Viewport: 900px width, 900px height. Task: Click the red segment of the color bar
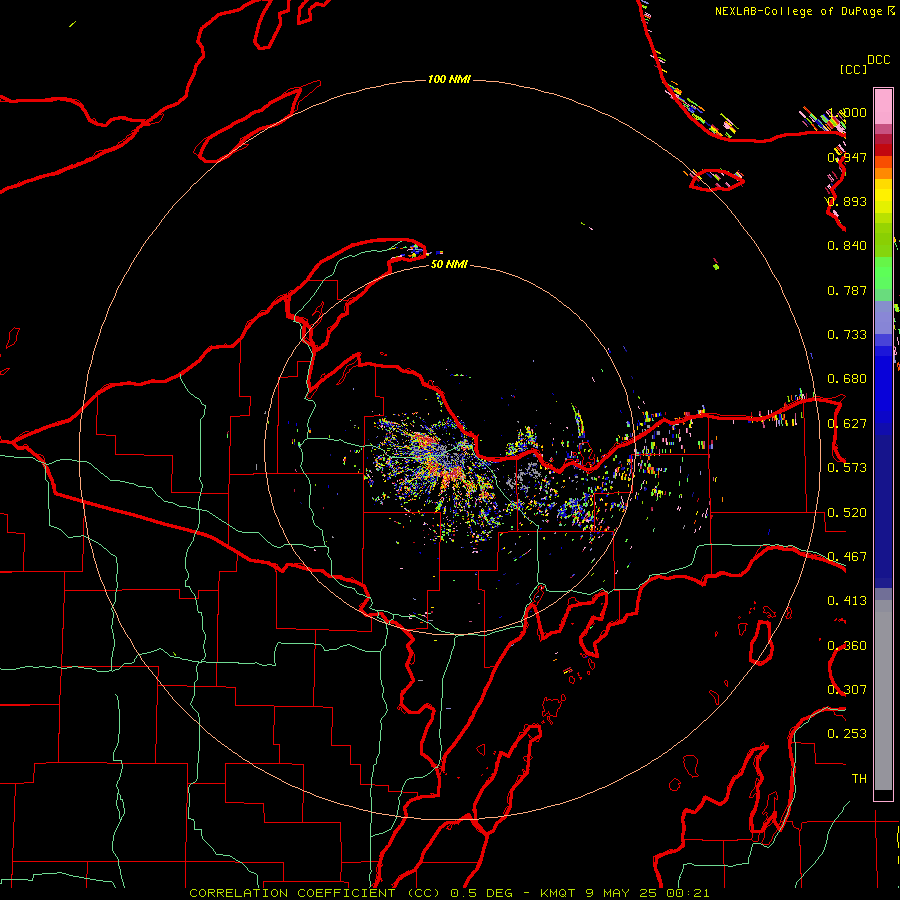click(883, 150)
